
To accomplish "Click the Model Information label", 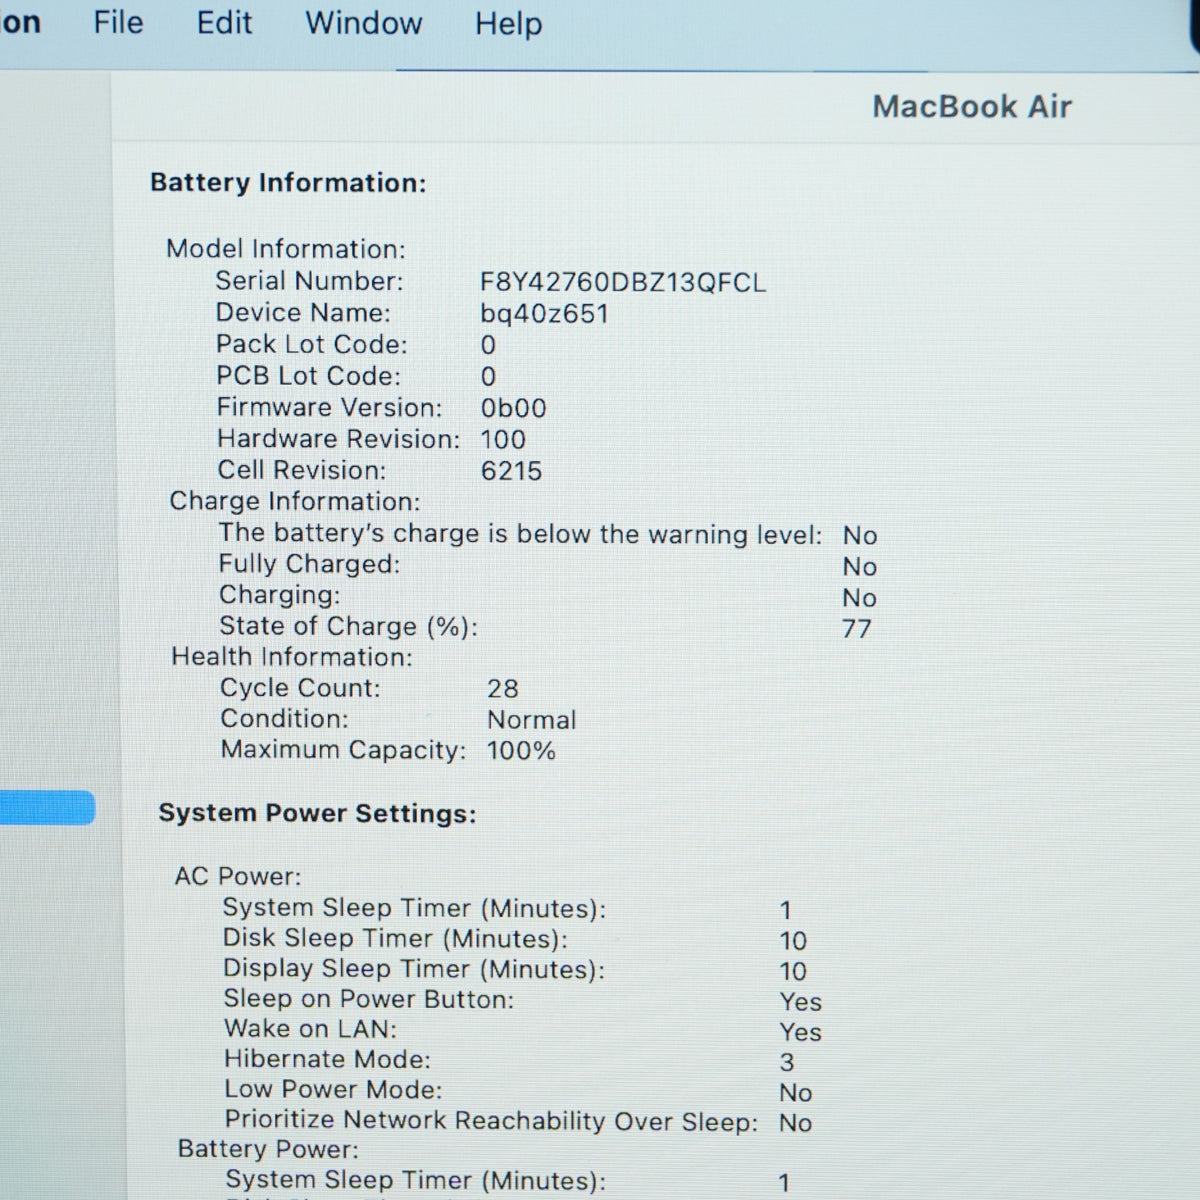I will tap(286, 249).
